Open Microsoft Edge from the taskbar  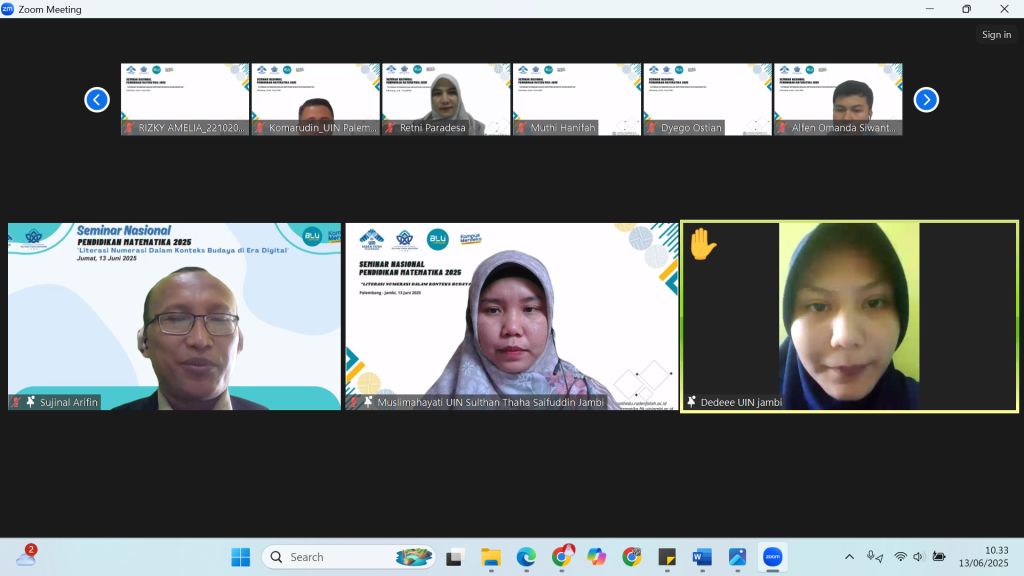[526, 557]
